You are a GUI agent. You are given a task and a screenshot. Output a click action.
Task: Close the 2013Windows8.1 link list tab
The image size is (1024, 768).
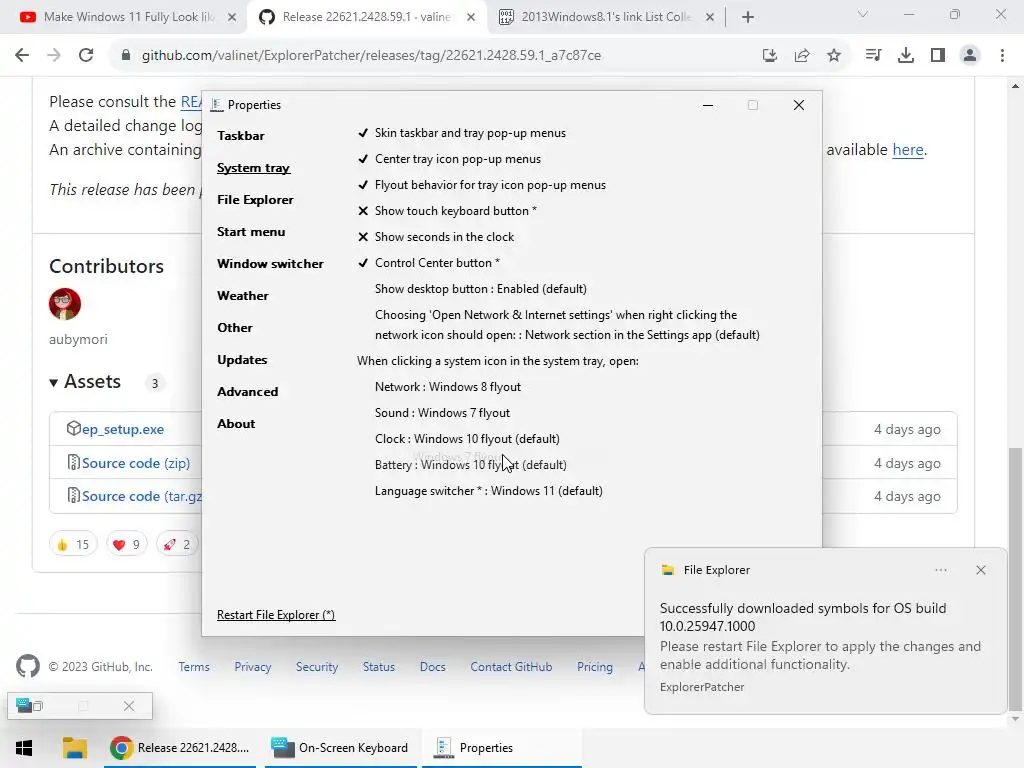coord(710,17)
